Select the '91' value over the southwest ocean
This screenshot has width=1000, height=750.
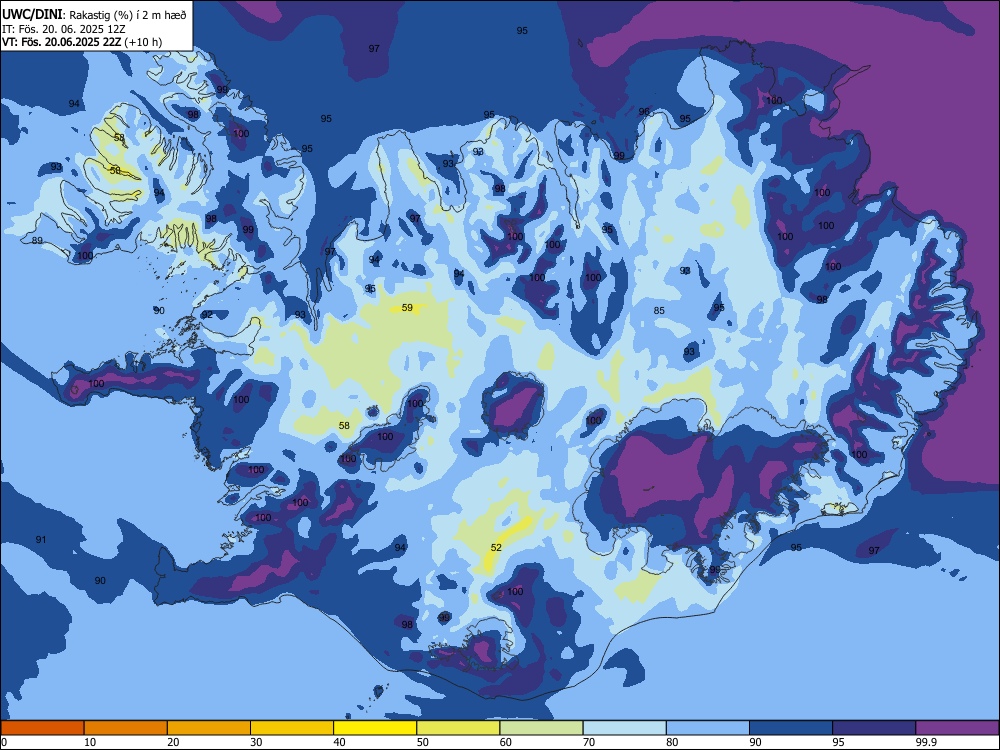tap(41, 540)
